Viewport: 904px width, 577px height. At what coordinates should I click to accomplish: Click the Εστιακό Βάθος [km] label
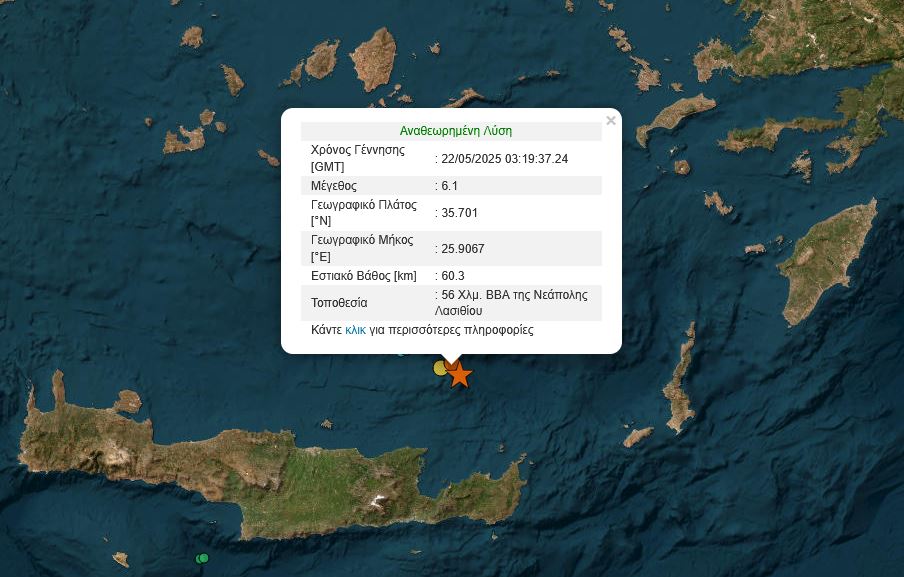[x=363, y=276]
